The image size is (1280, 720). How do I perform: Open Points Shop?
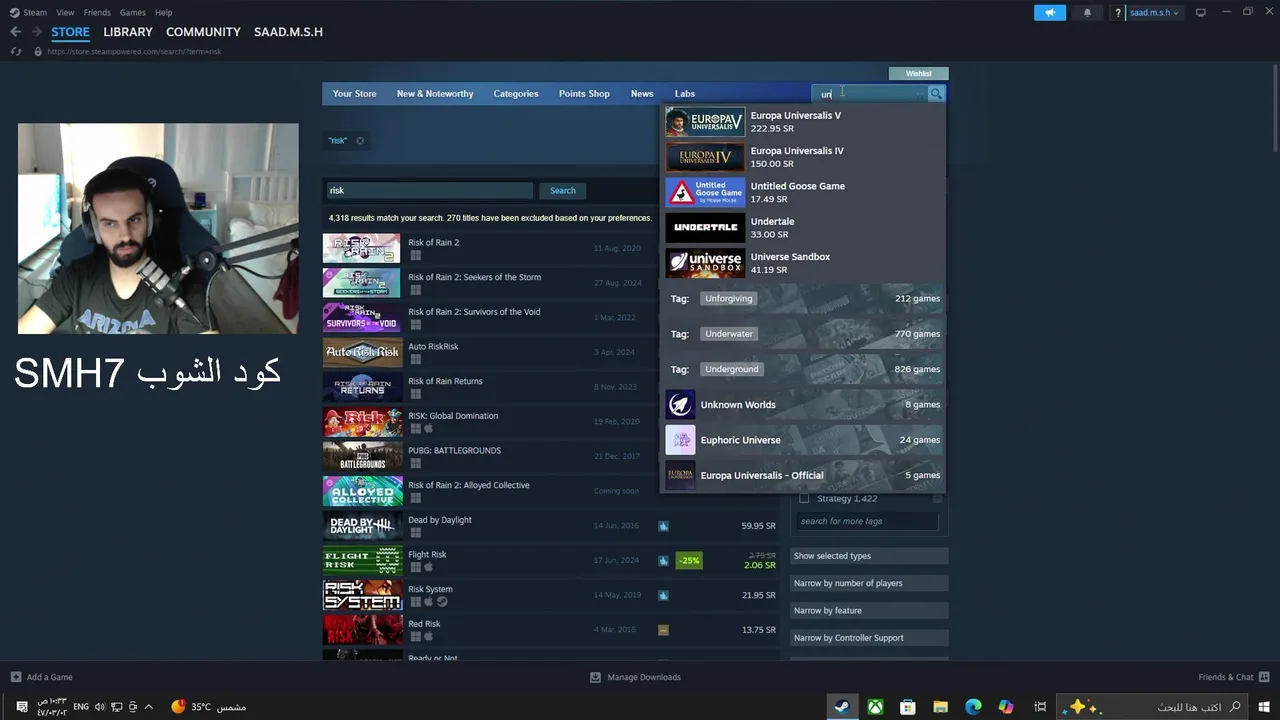tap(584, 94)
